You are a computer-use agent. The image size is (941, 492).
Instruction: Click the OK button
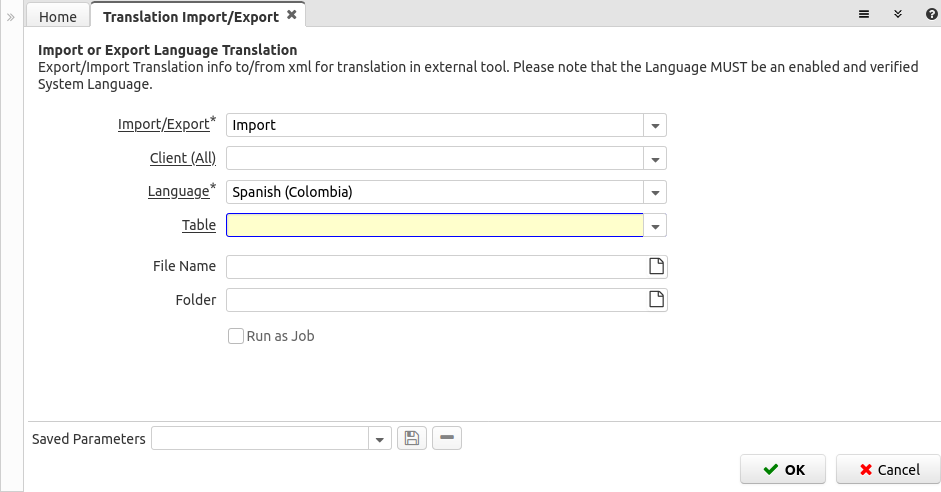pyautogui.click(x=783, y=469)
